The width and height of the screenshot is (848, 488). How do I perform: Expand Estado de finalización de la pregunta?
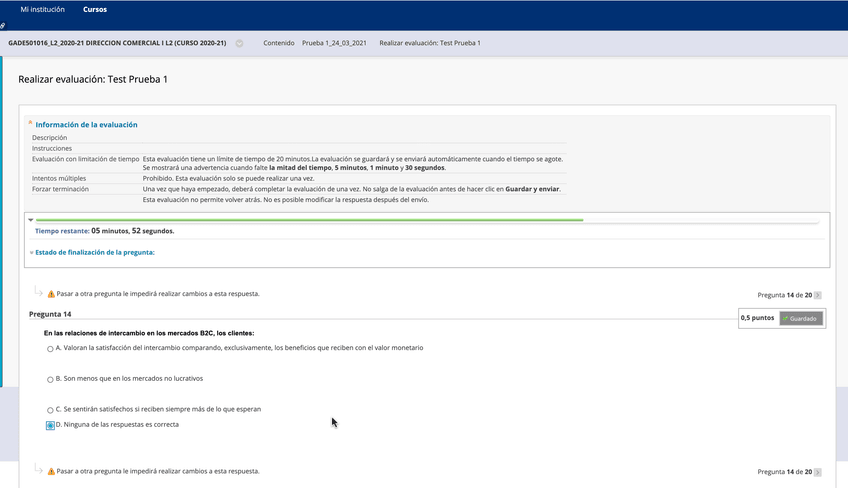94,252
